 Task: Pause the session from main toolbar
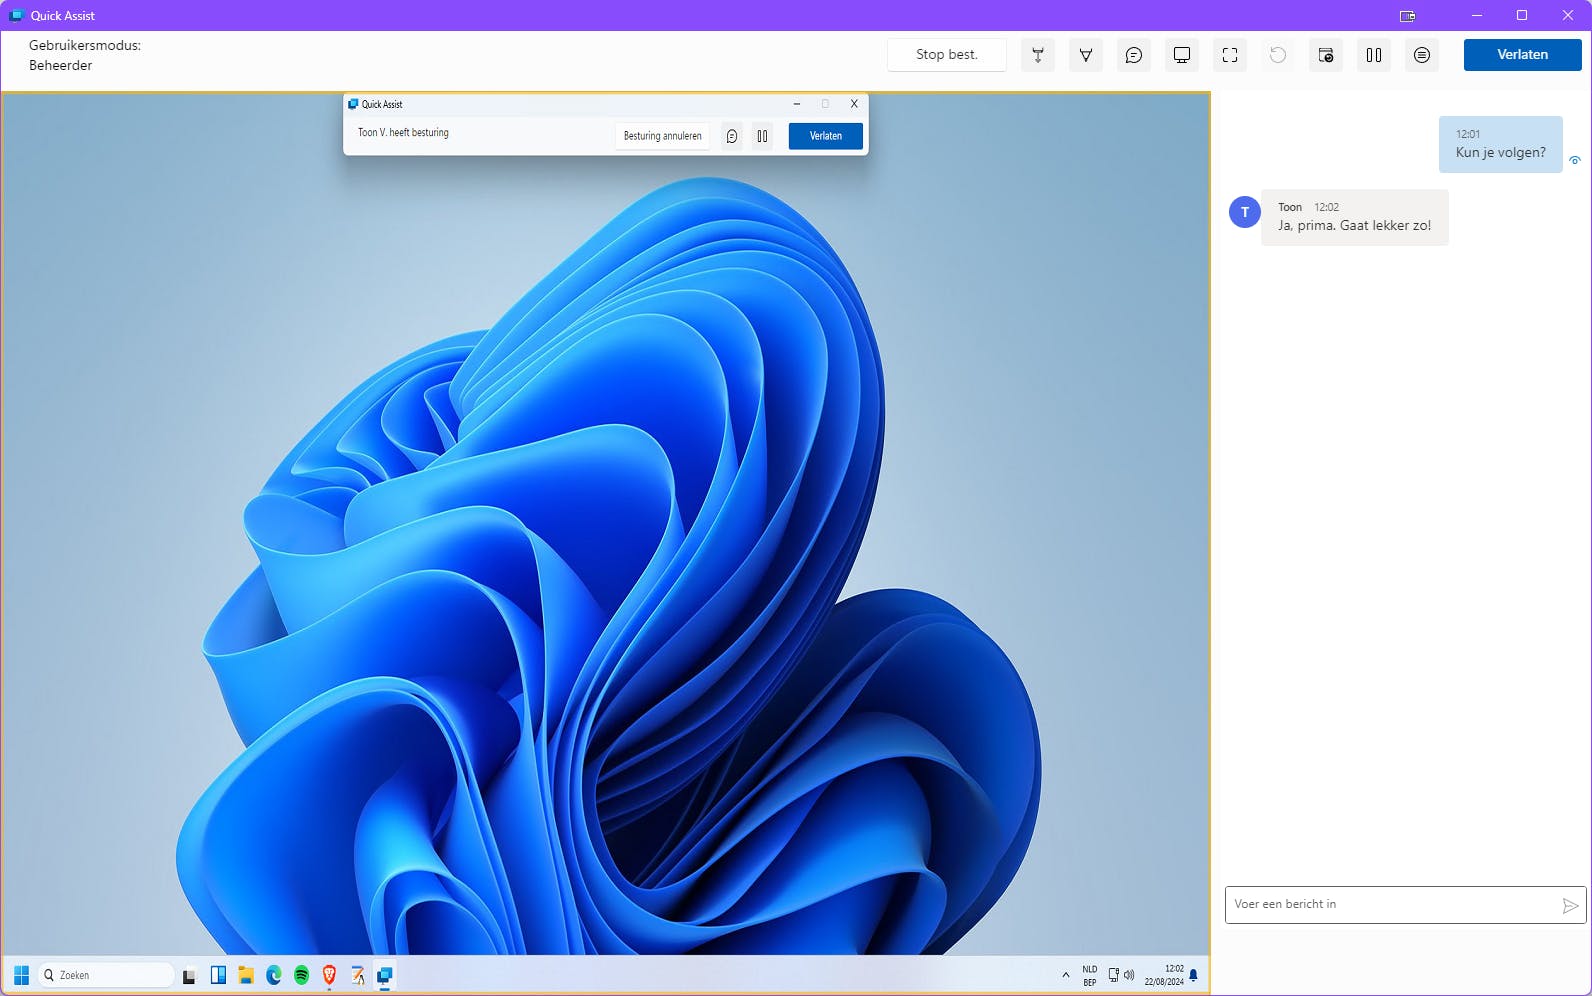tap(1374, 55)
